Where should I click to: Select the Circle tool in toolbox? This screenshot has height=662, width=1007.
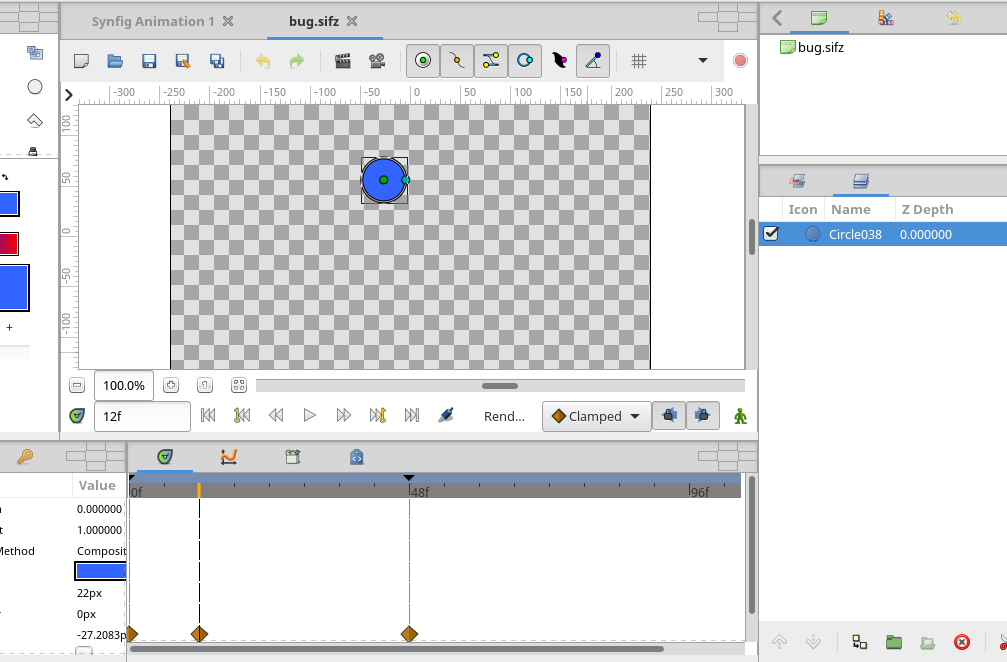coord(35,87)
